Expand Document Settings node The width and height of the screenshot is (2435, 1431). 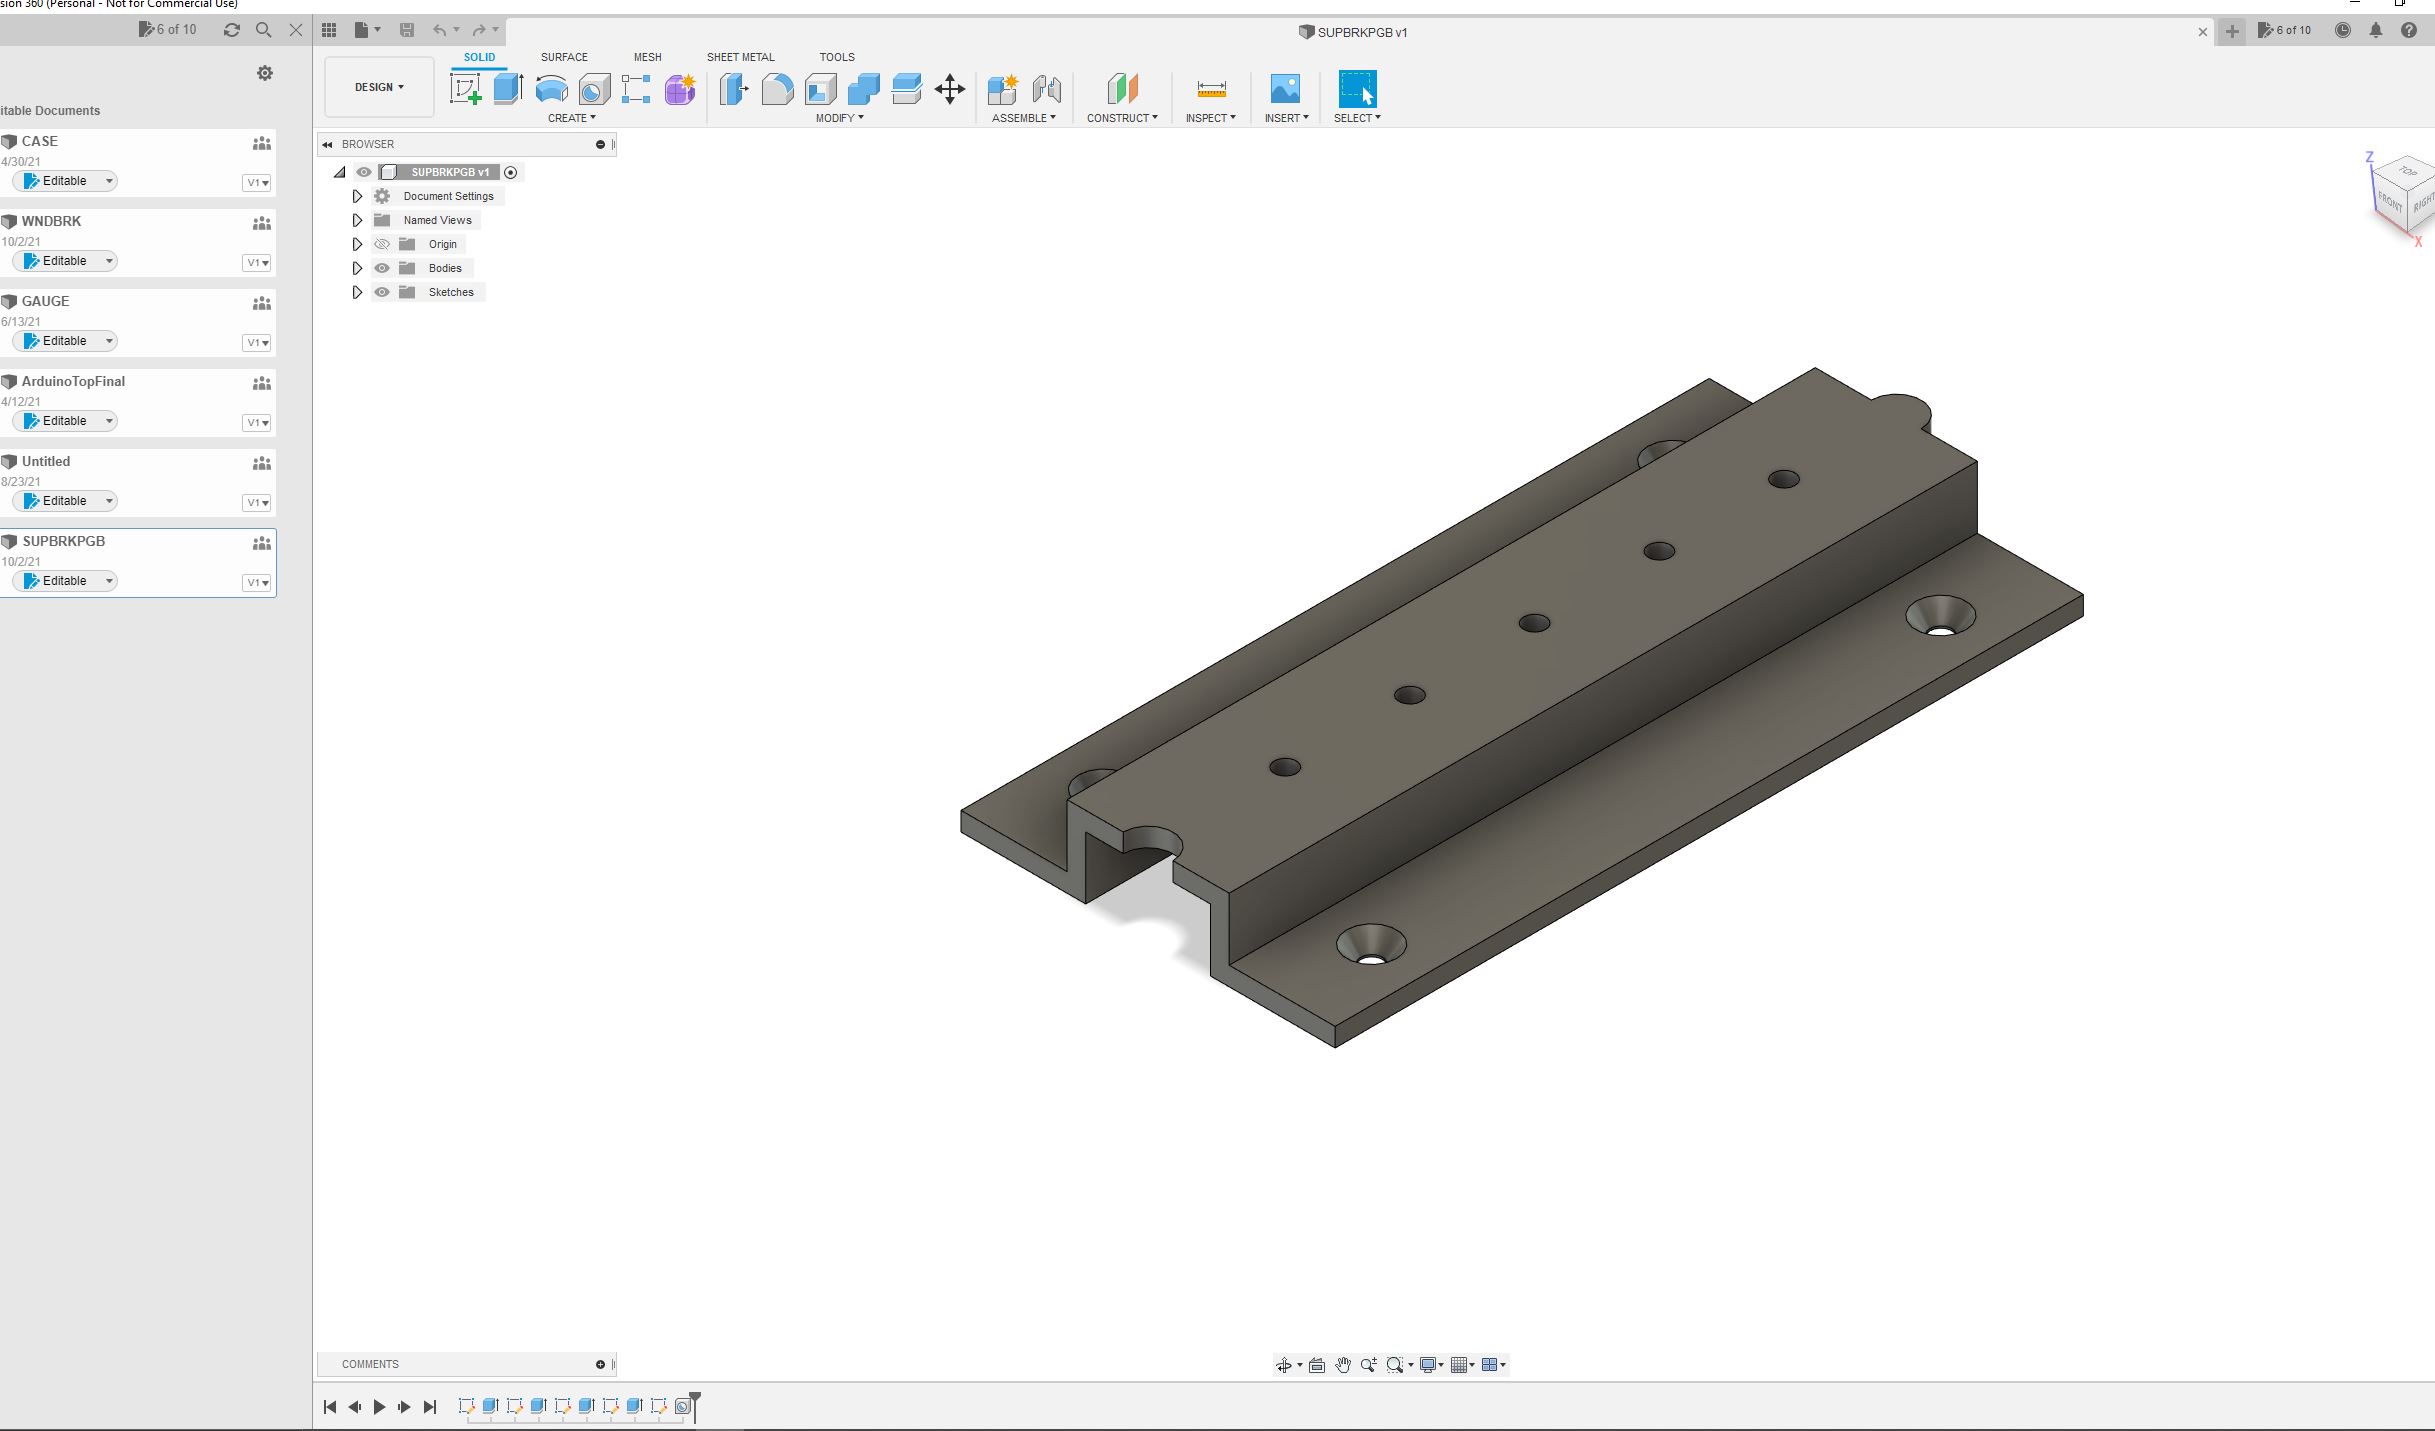(x=357, y=196)
